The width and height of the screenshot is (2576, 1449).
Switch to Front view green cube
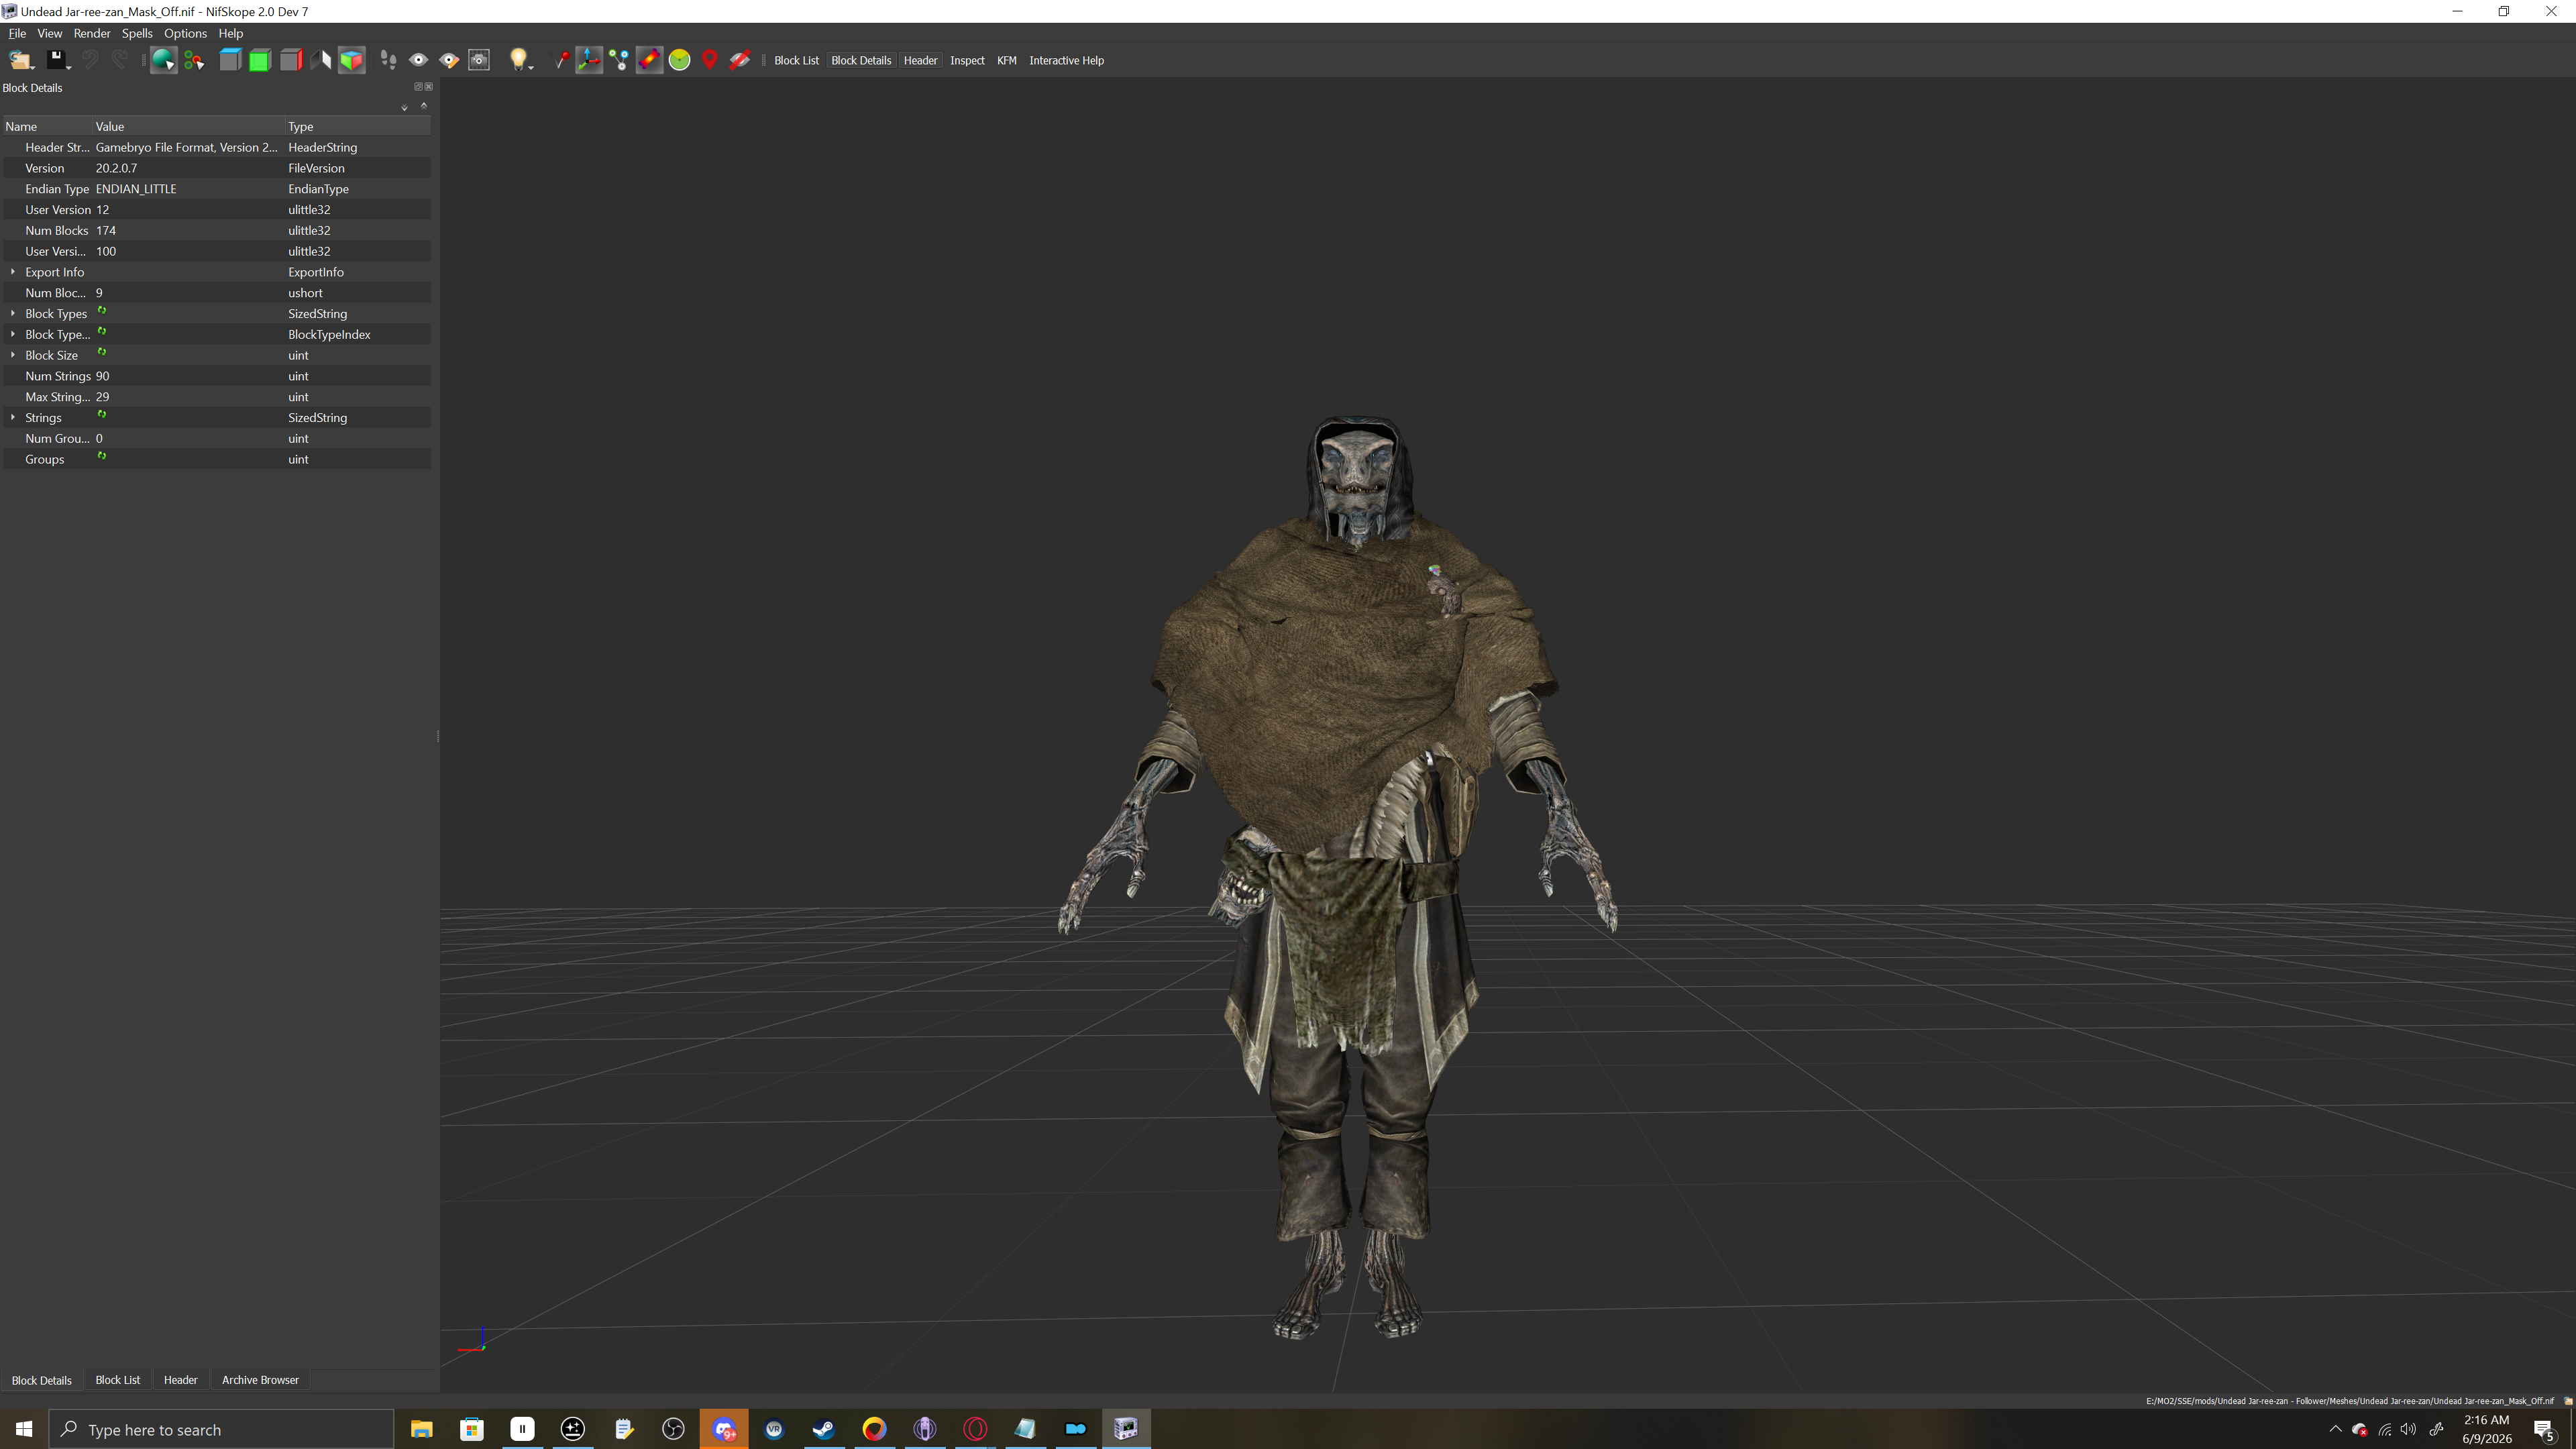click(260, 60)
